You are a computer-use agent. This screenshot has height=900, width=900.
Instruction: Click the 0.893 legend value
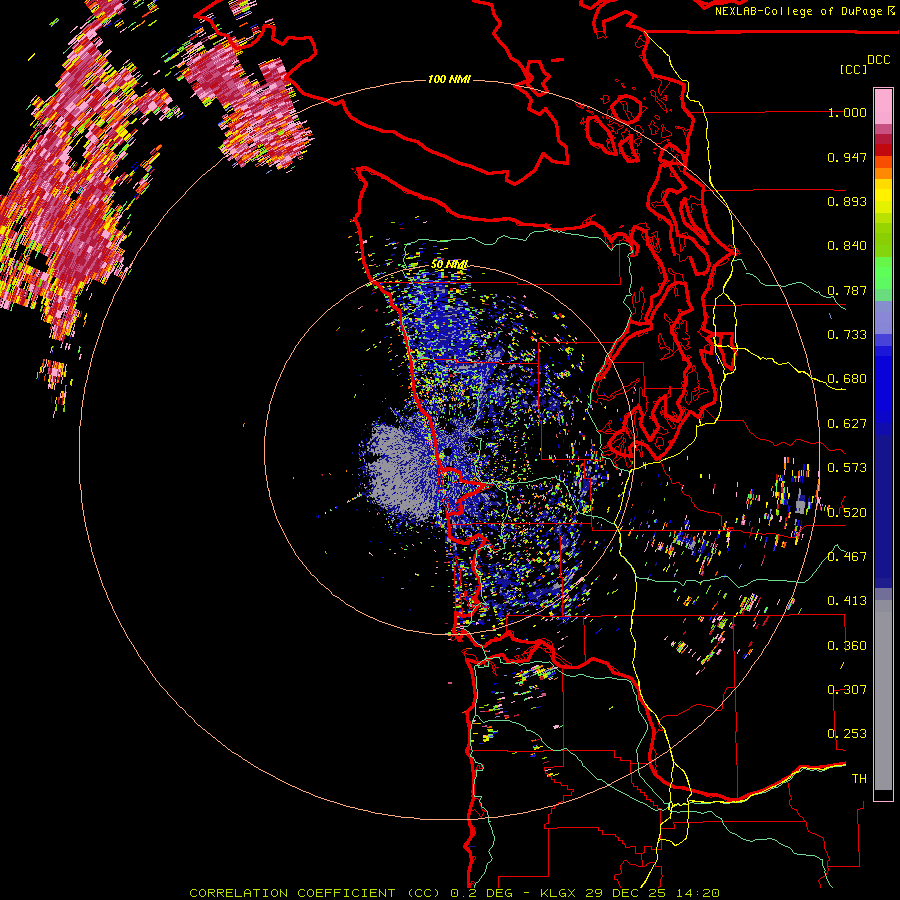(847, 201)
